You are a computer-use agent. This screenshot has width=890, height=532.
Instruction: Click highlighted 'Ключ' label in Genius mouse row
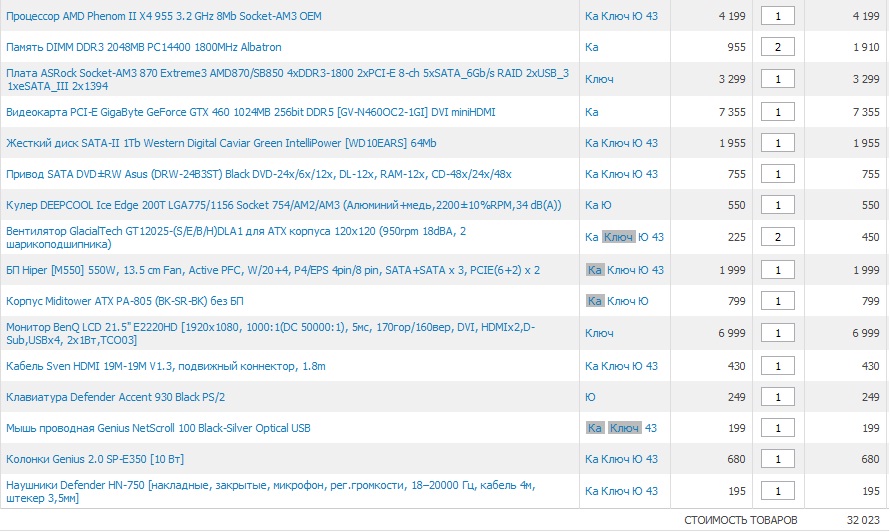click(624, 428)
